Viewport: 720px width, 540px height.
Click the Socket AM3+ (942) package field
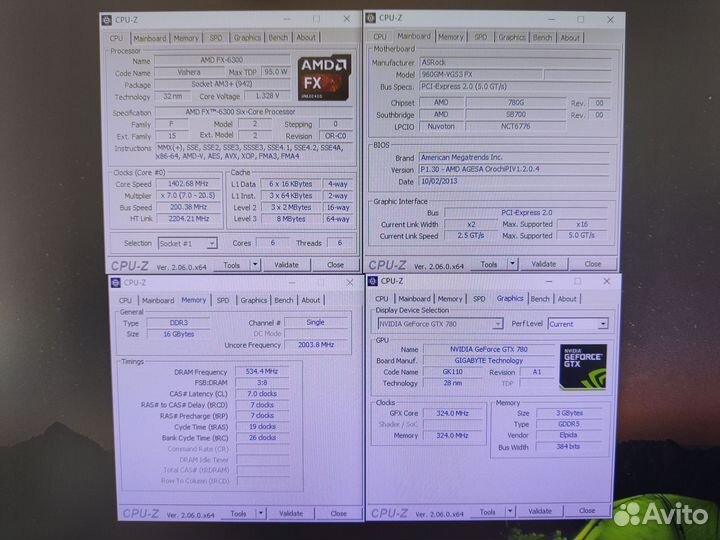click(222, 84)
